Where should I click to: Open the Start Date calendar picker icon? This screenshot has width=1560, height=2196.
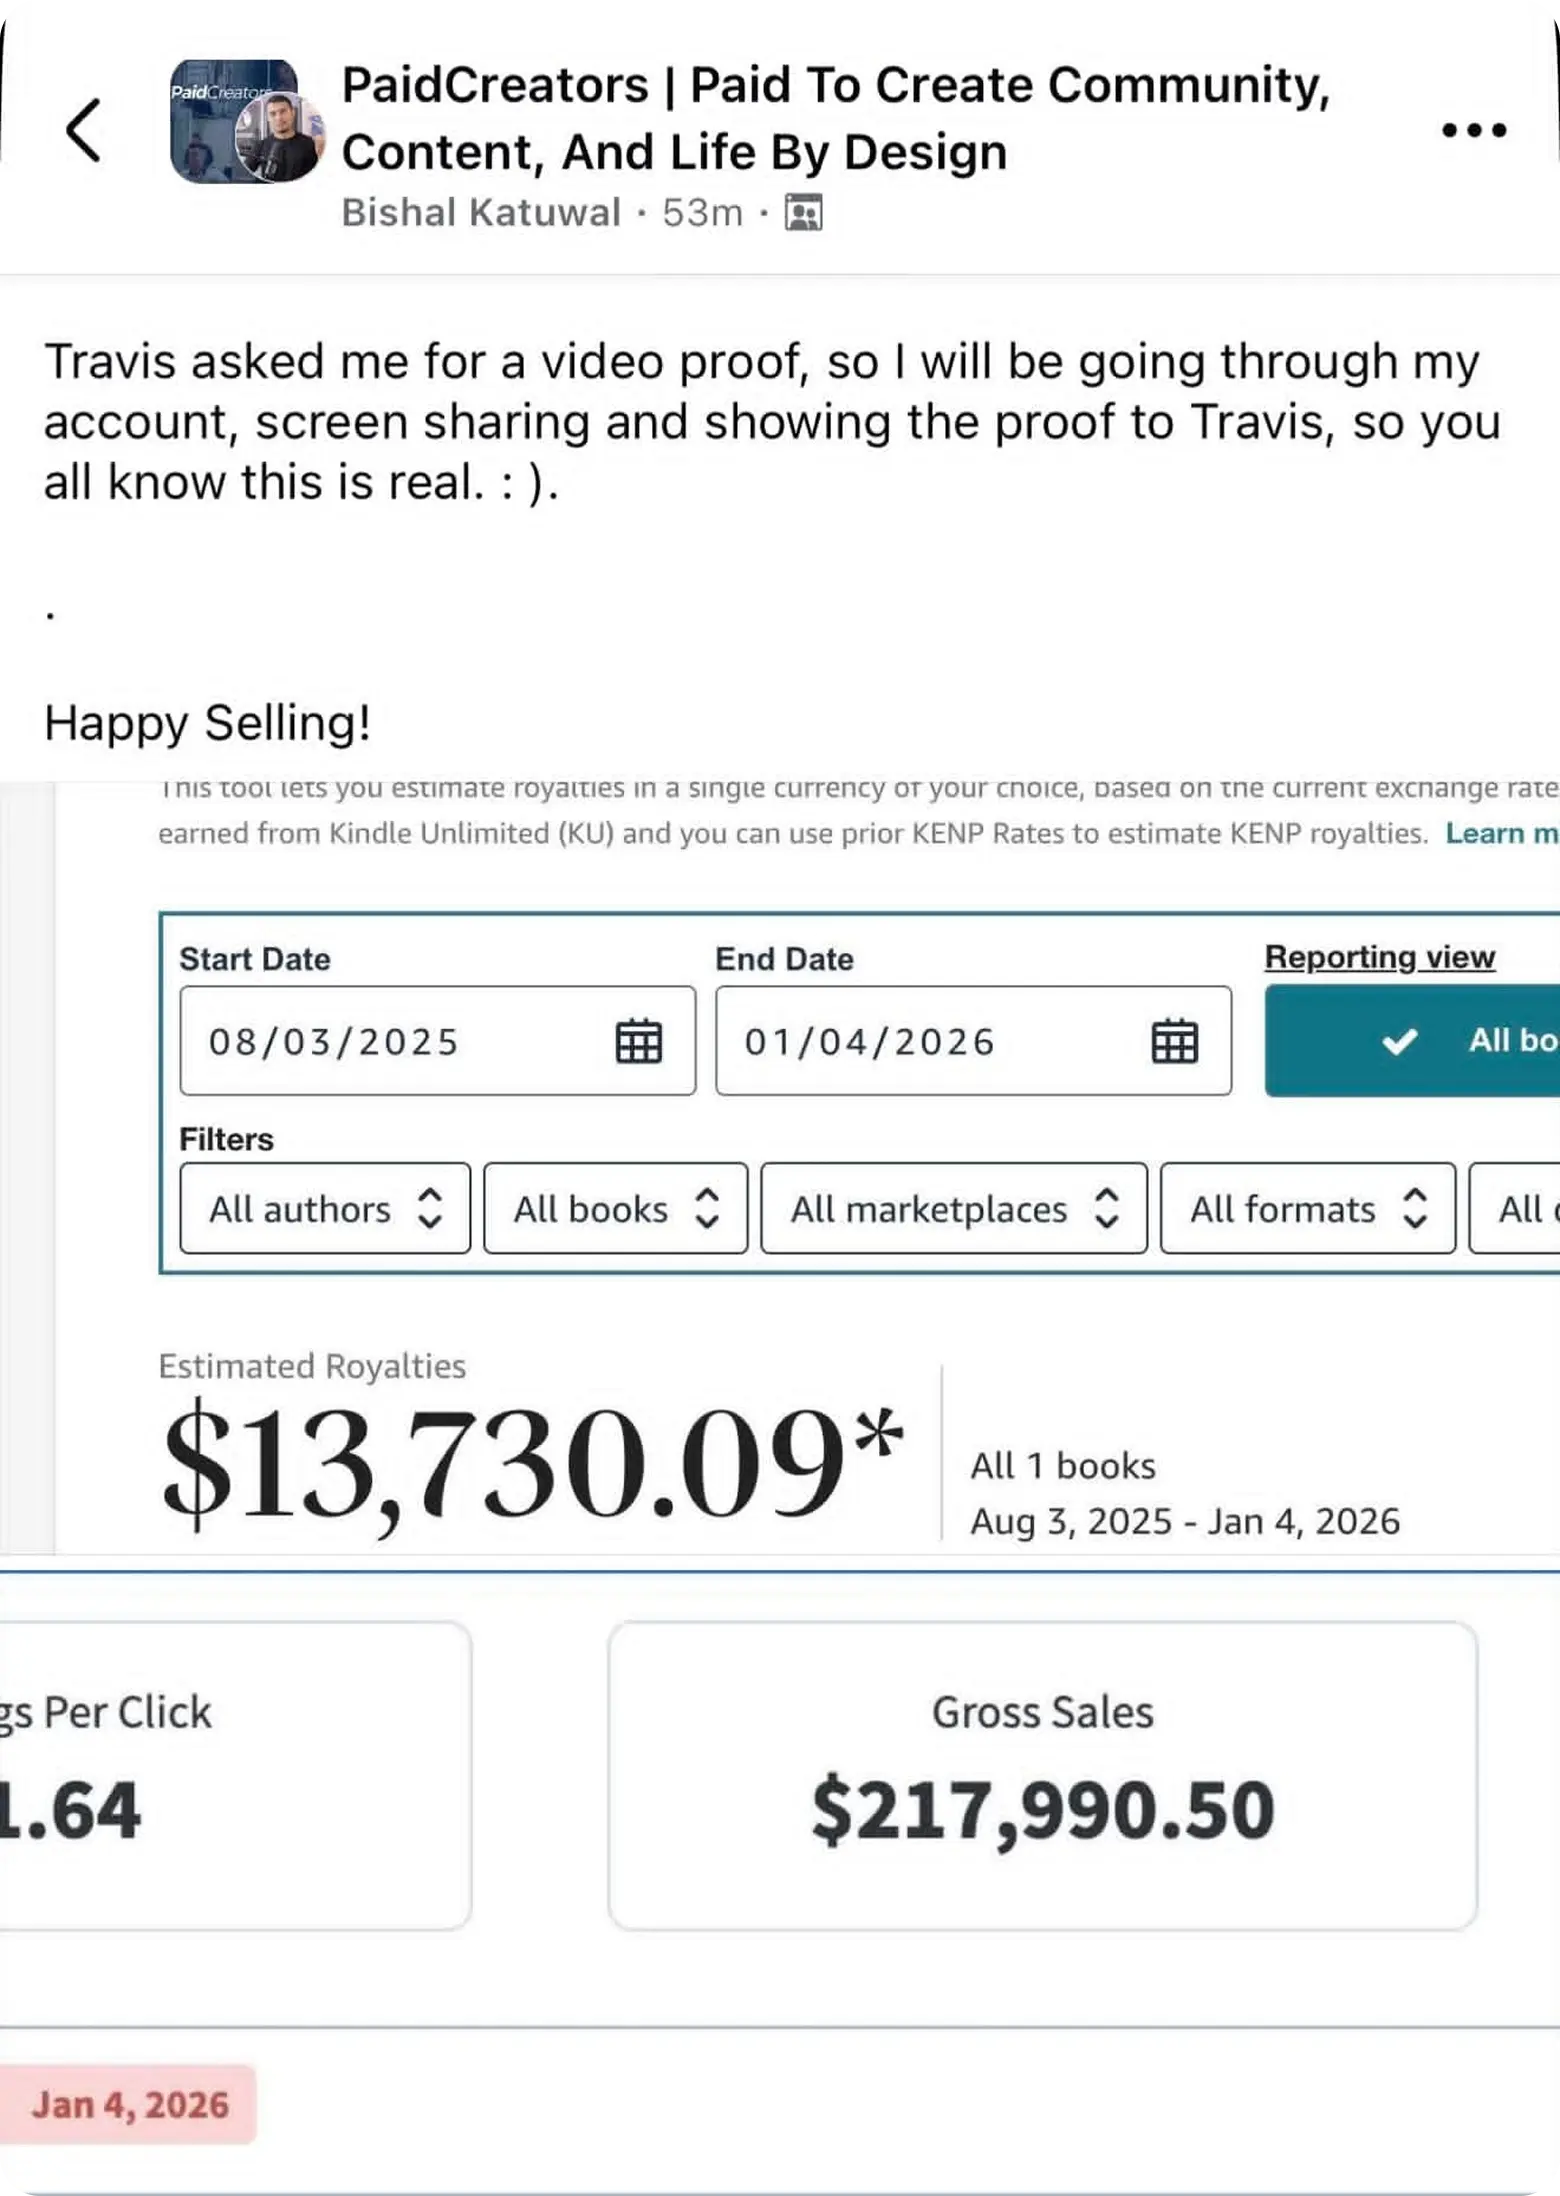(638, 1042)
